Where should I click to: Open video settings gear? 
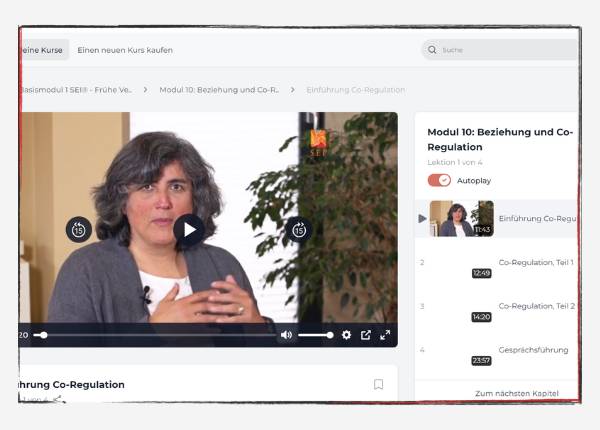346,335
